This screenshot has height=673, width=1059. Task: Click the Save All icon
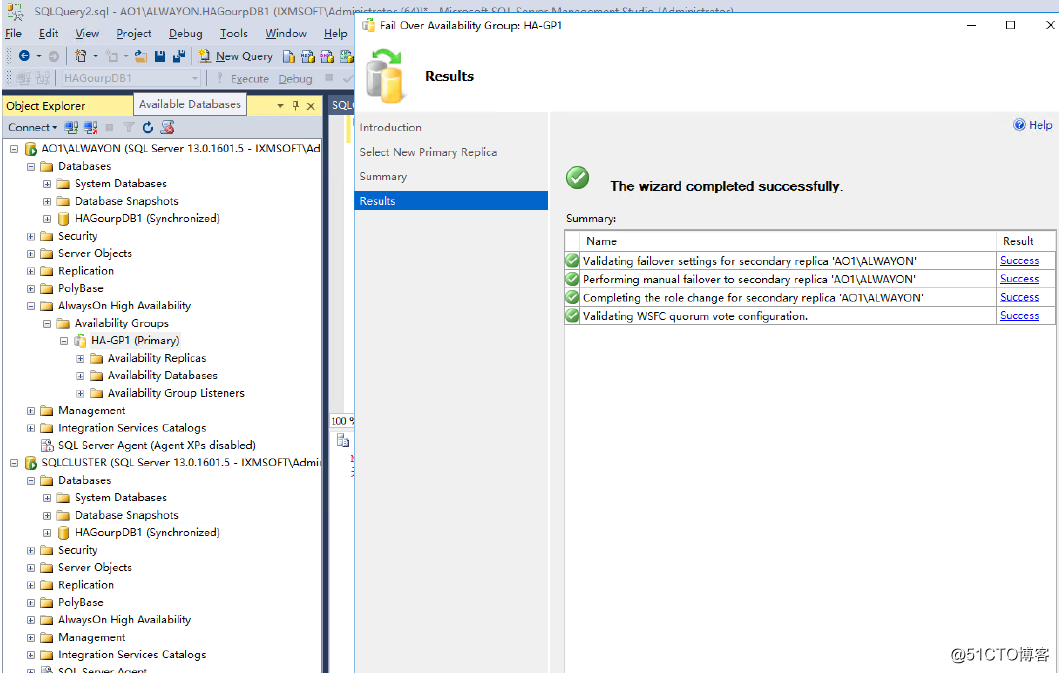179,56
